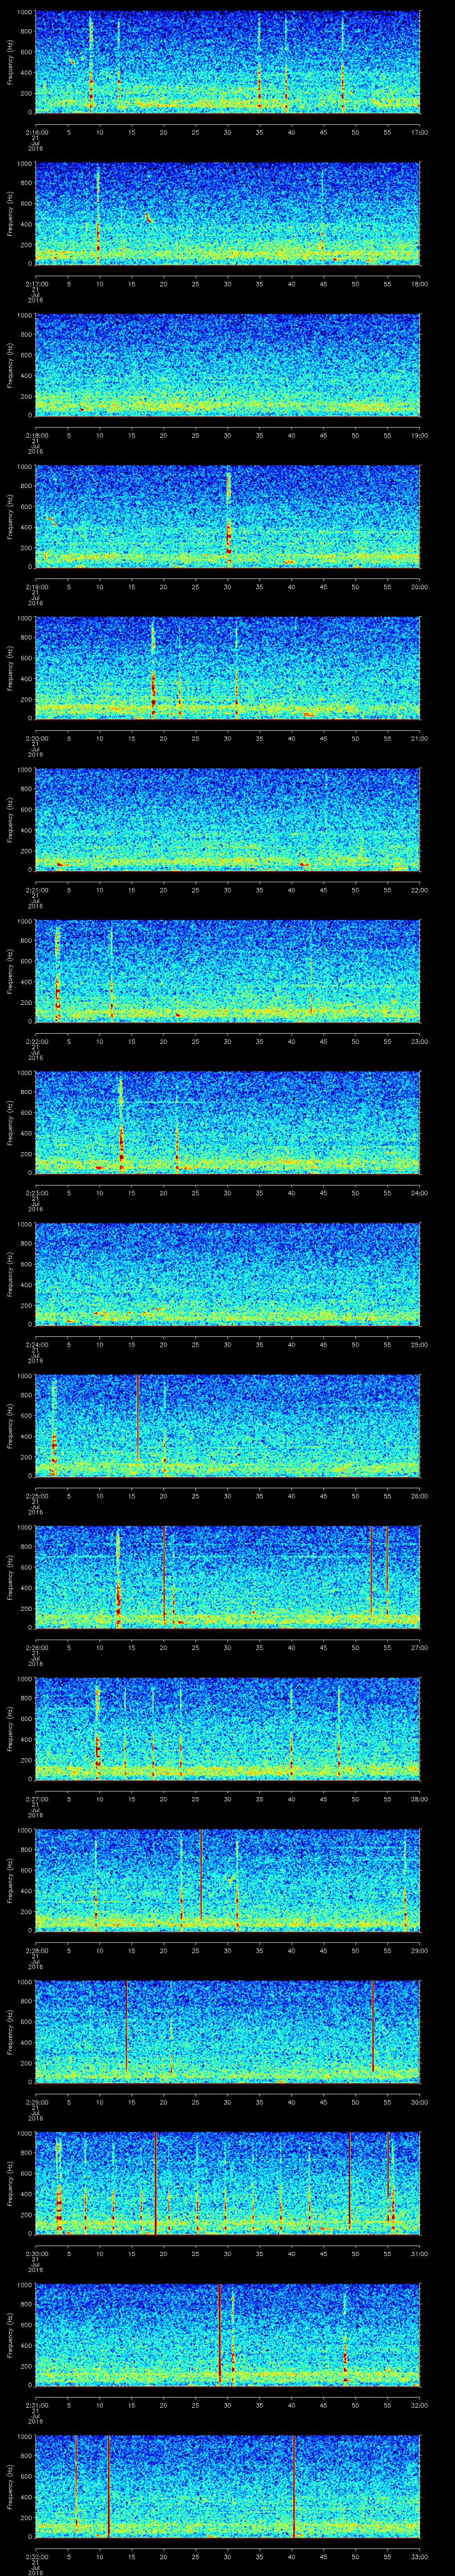Select the spectrogram panel starting at 2:26:00
Screen dimensions: 455x2576
click(228, 1577)
